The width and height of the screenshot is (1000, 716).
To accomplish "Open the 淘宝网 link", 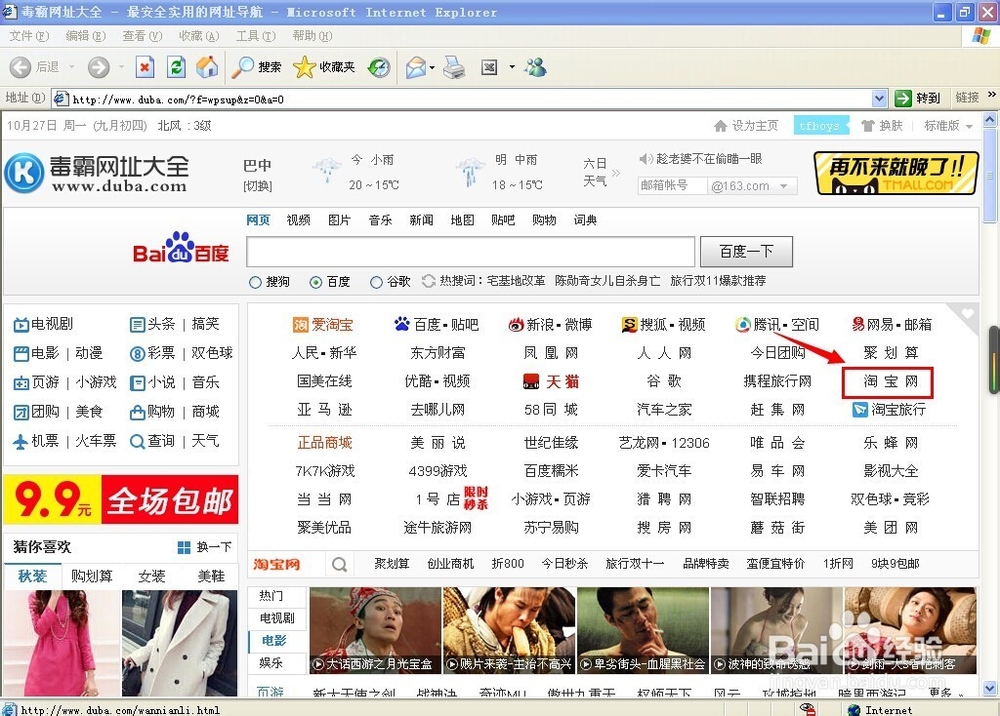I will [x=890, y=381].
